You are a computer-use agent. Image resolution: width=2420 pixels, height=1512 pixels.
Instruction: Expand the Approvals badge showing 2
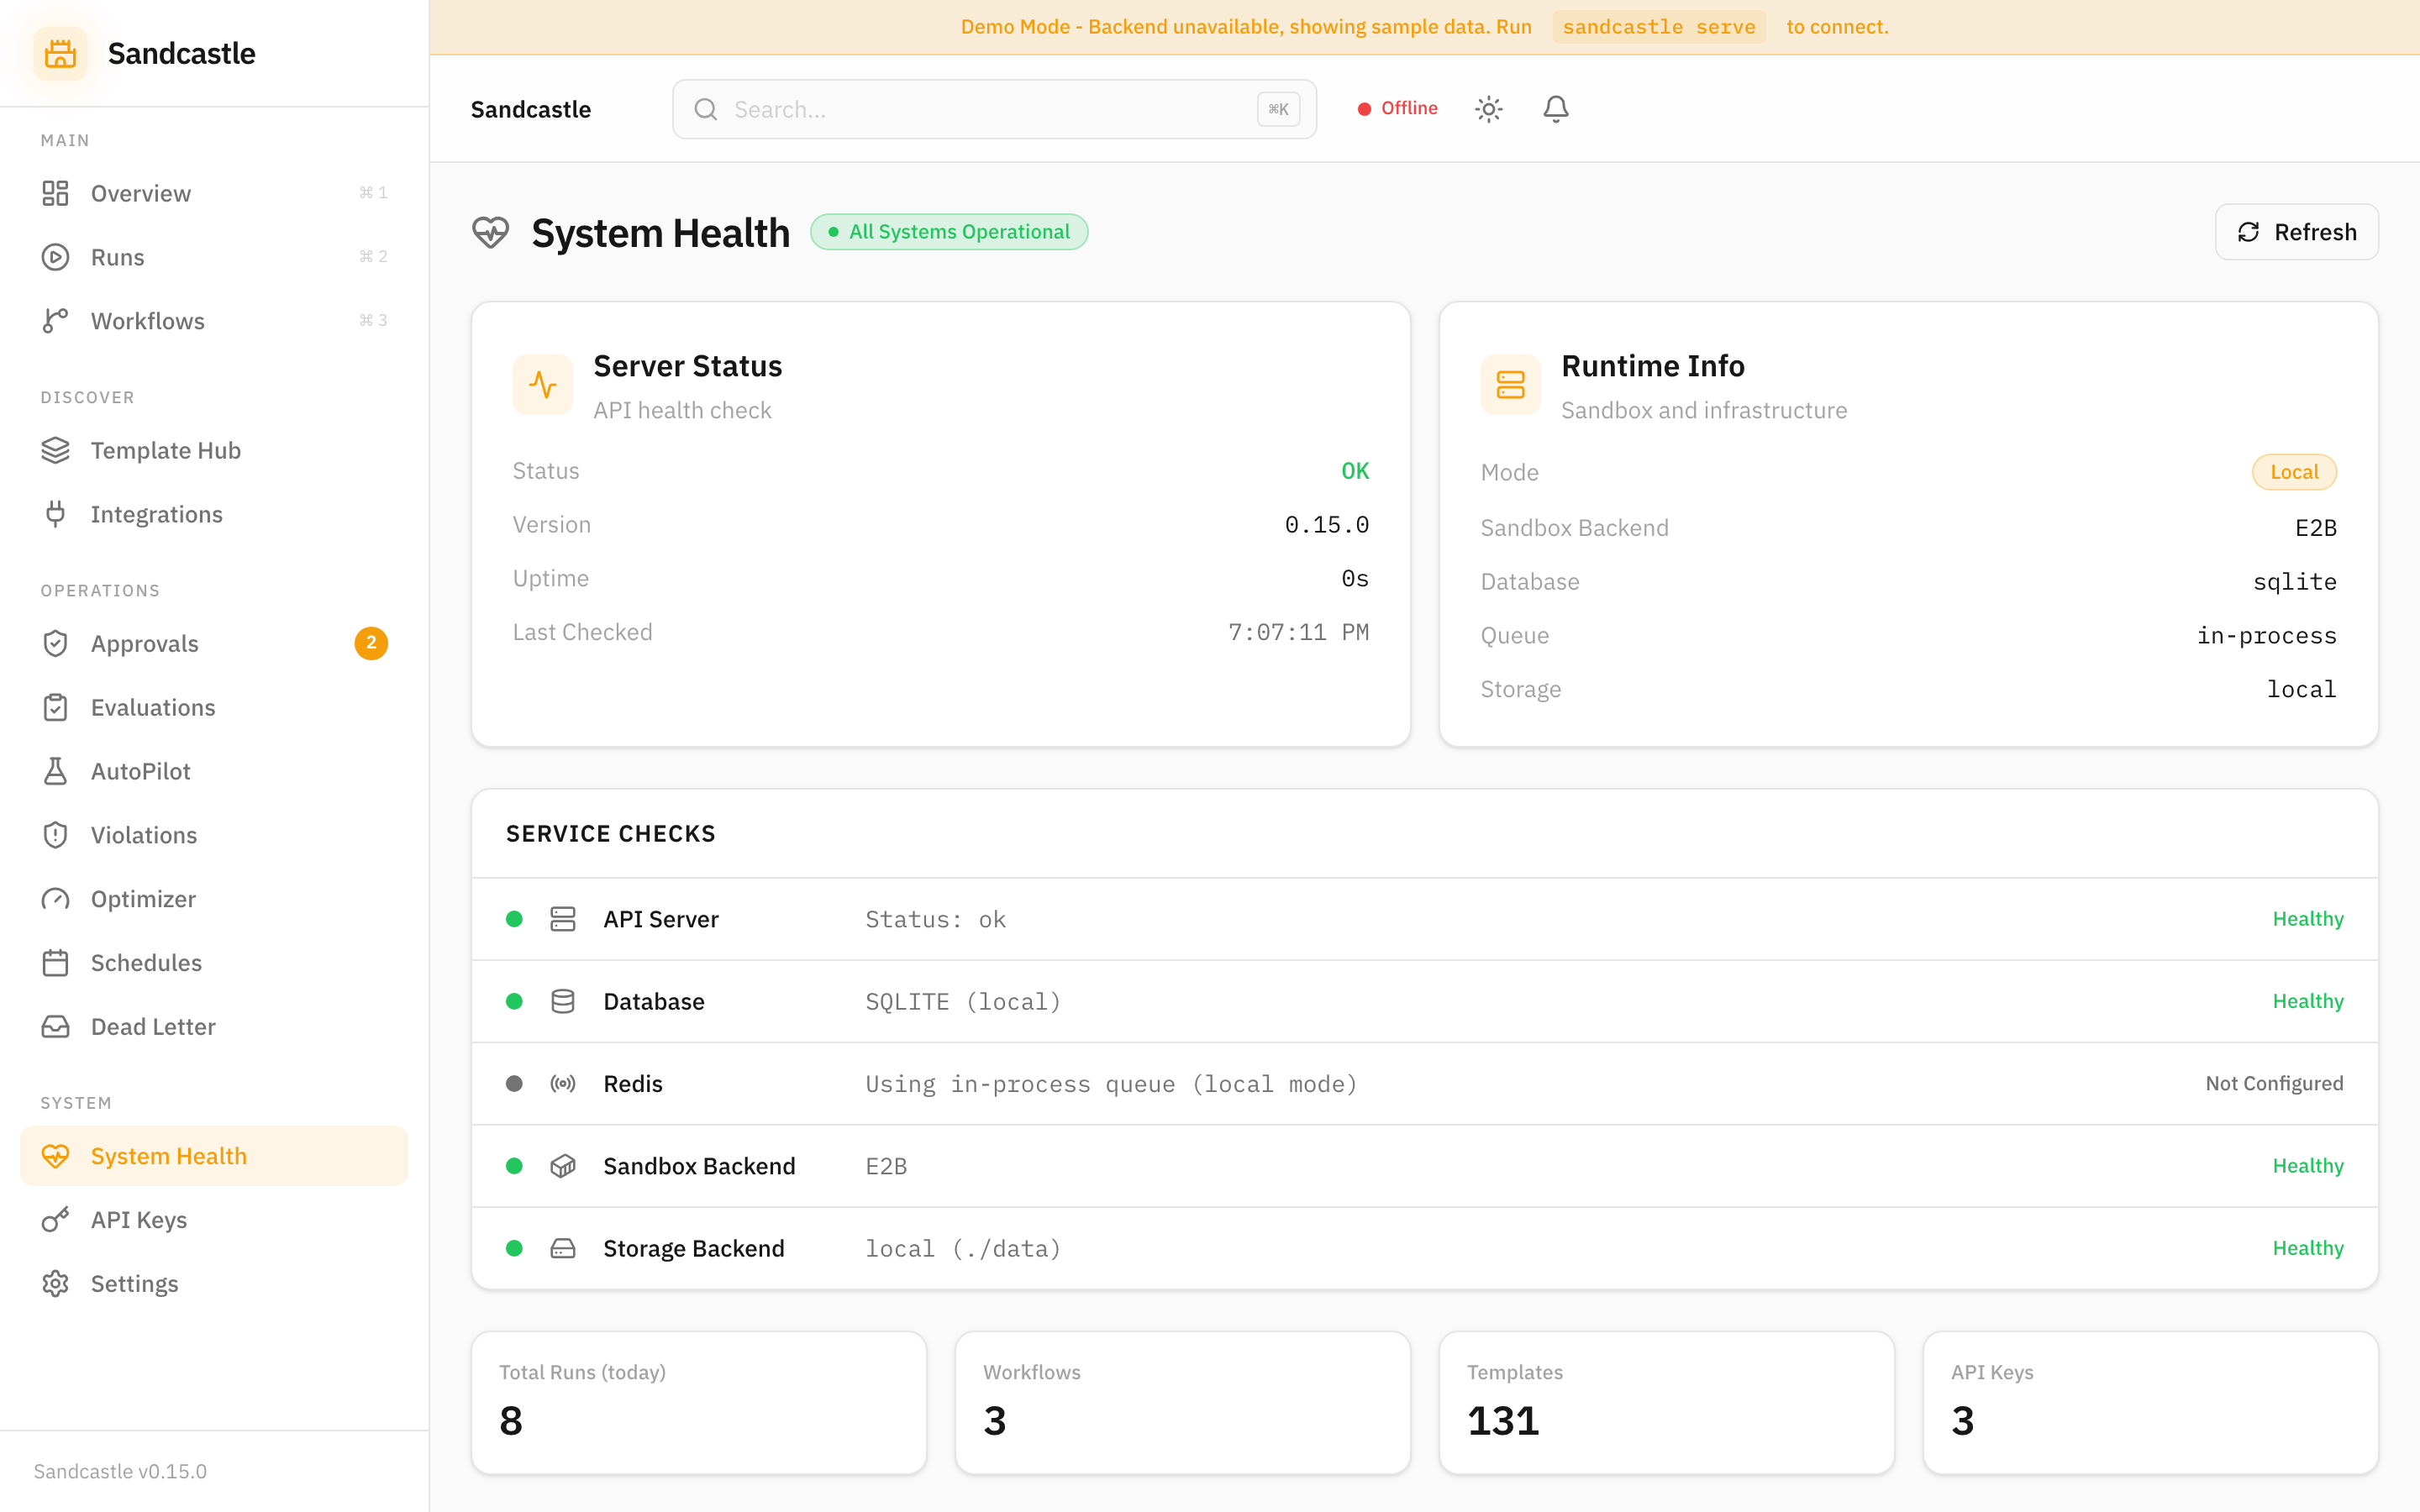click(372, 643)
